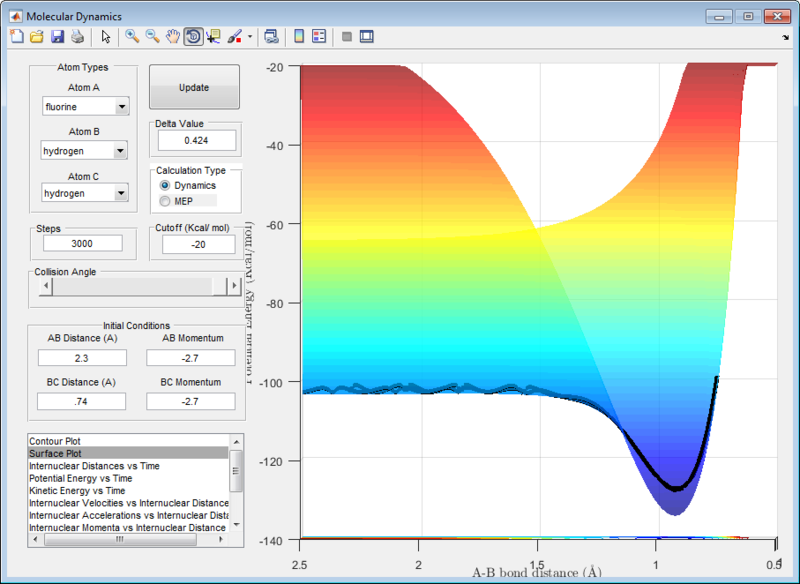Activate the Pan hand tool
This screenshot has width=800, height=584.
click(172, 37)
